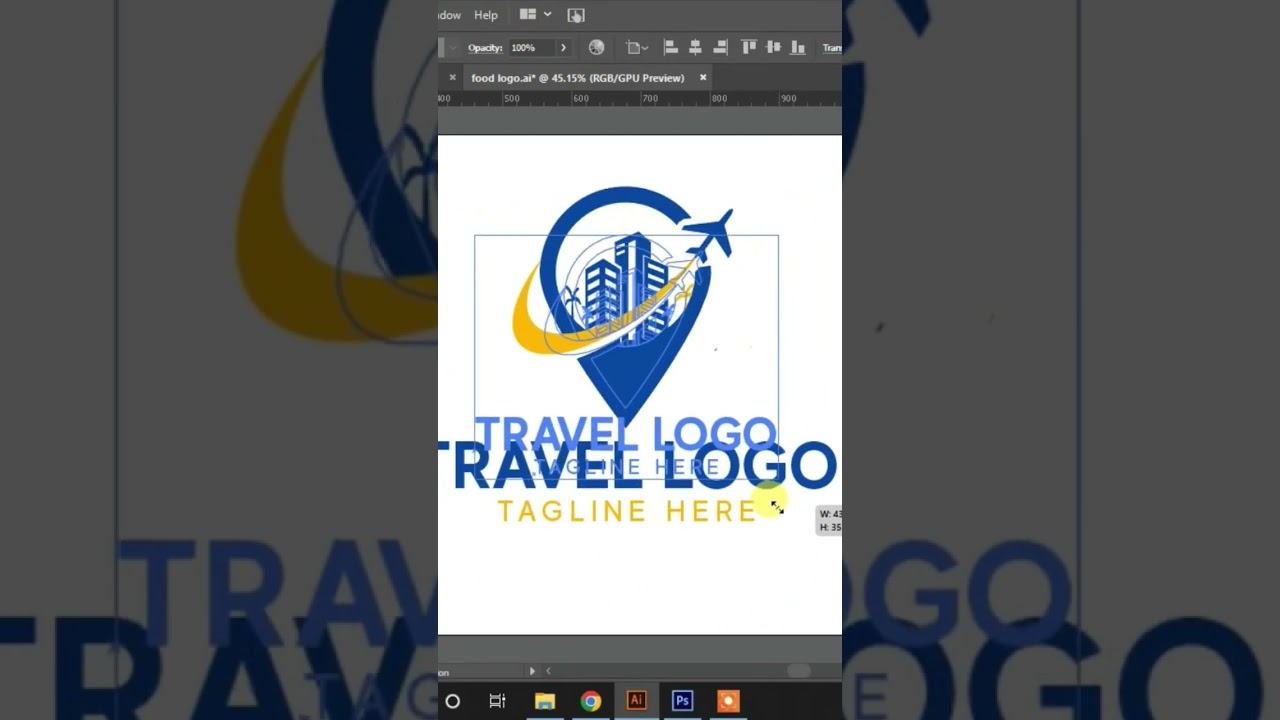The image size is (1280, 720).
Task: Click the Arrange Documents layout icon
Action: click(528, 15)
